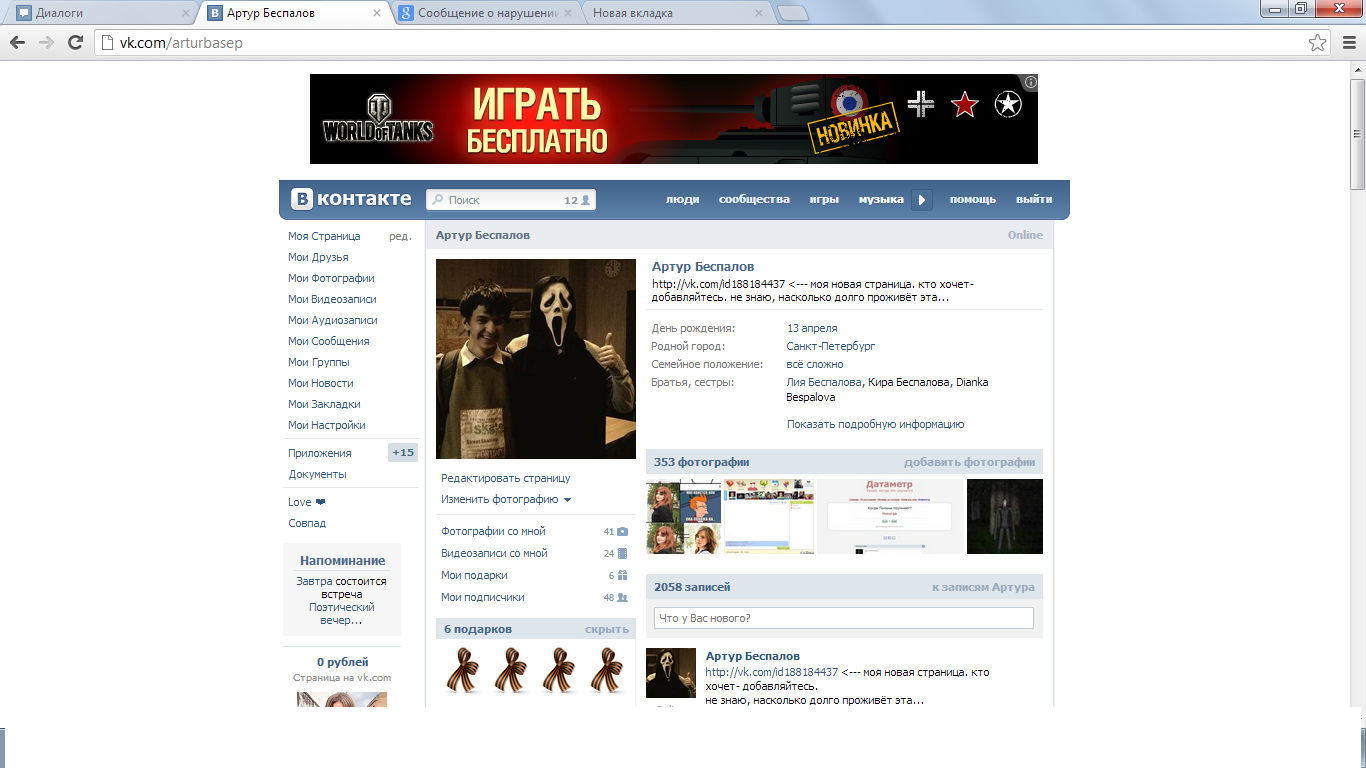Click the people icon in search box

click(587, 200)
